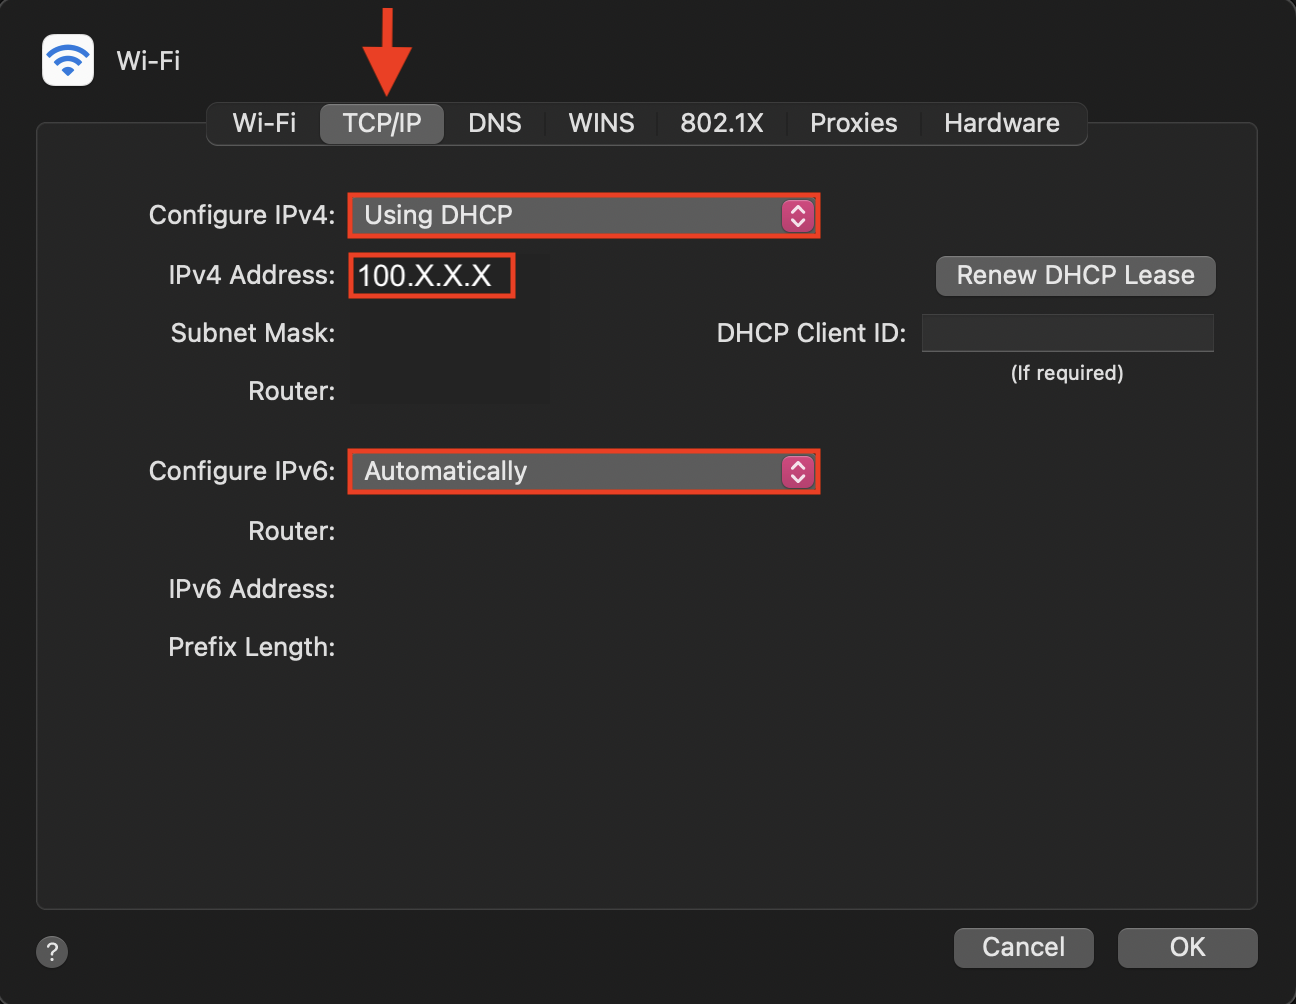Switch to the DNS tab
This screenshot has height=1004, width=1296.
495,124
